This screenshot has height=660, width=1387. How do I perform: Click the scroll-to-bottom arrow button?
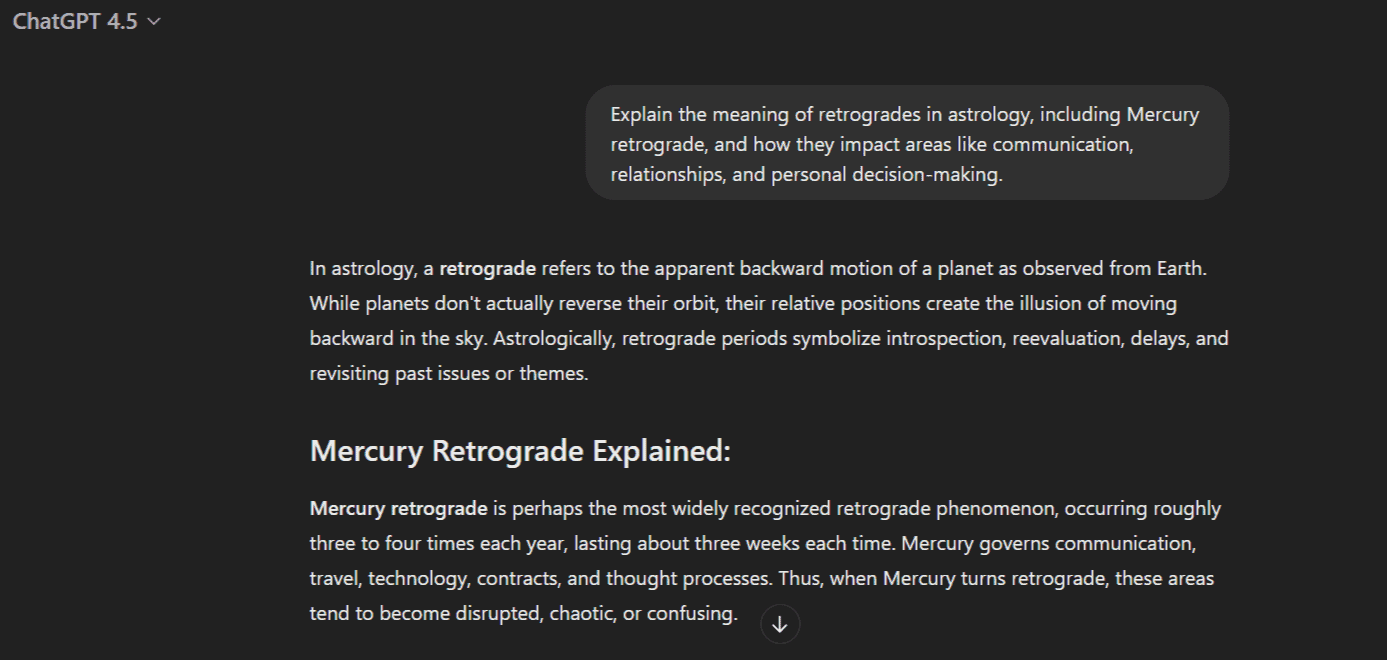(x=780, y=625)
